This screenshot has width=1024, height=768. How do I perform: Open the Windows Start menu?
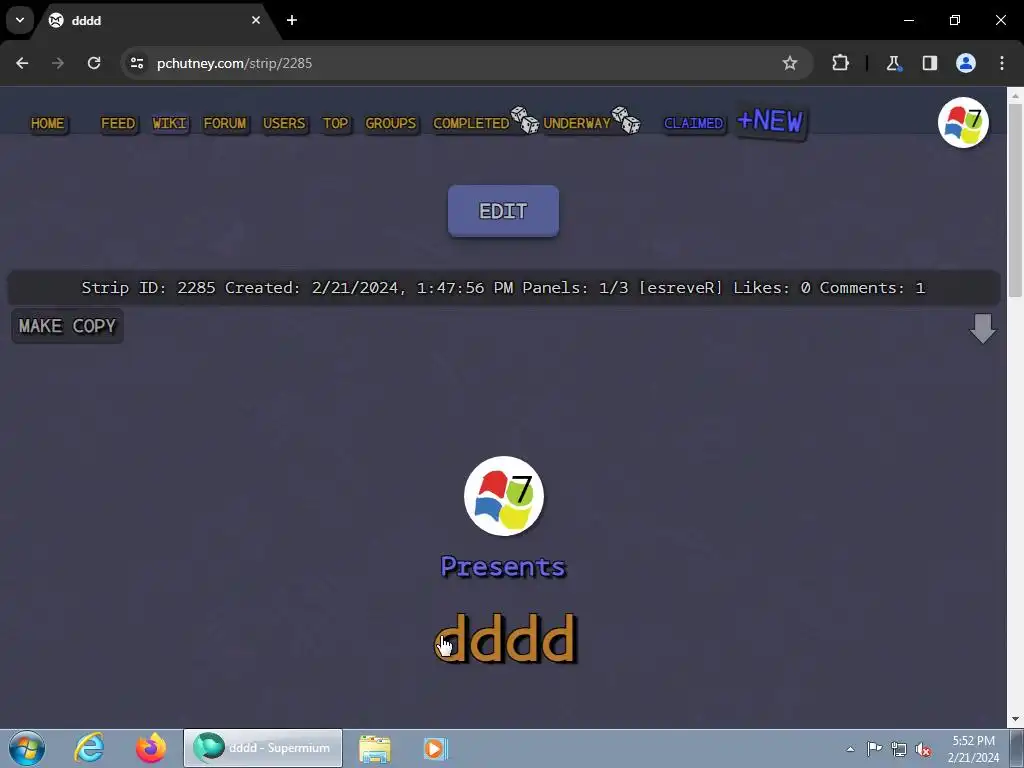pos(27,748)
